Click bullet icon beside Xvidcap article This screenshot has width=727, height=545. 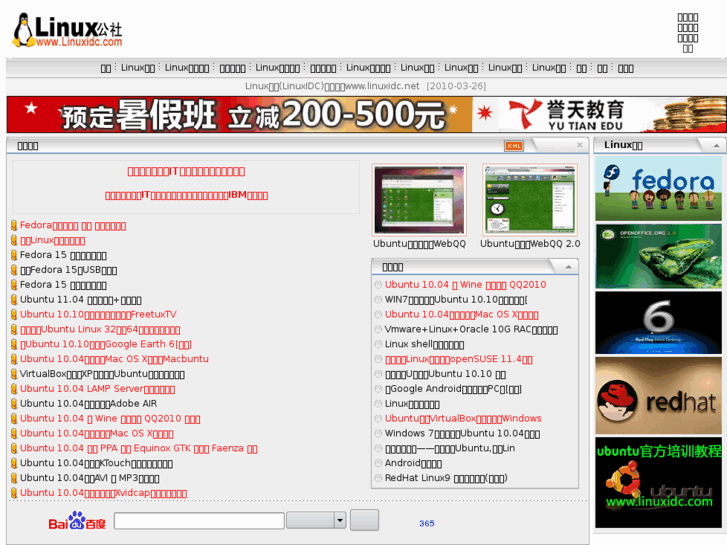(14, 493)
